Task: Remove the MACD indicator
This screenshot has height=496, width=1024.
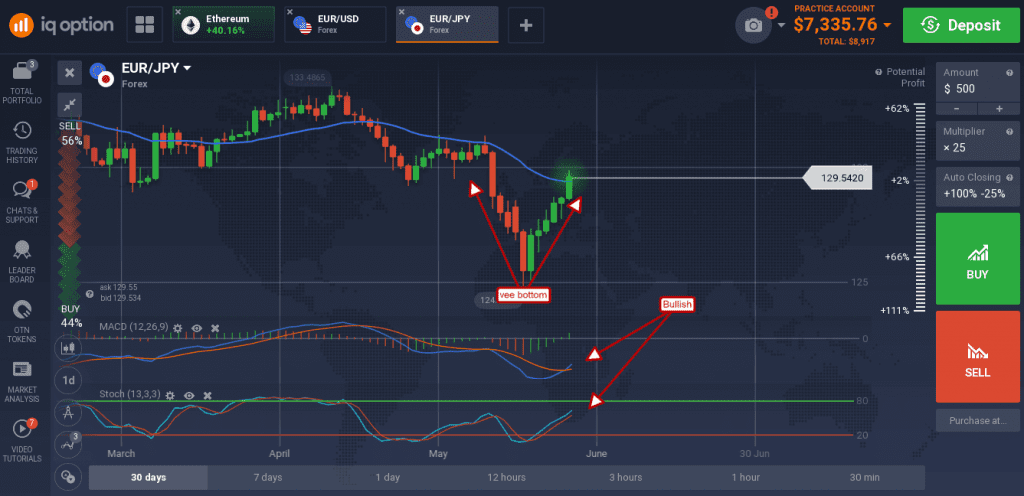Action: pyautogui.click(x=215, y=327)
